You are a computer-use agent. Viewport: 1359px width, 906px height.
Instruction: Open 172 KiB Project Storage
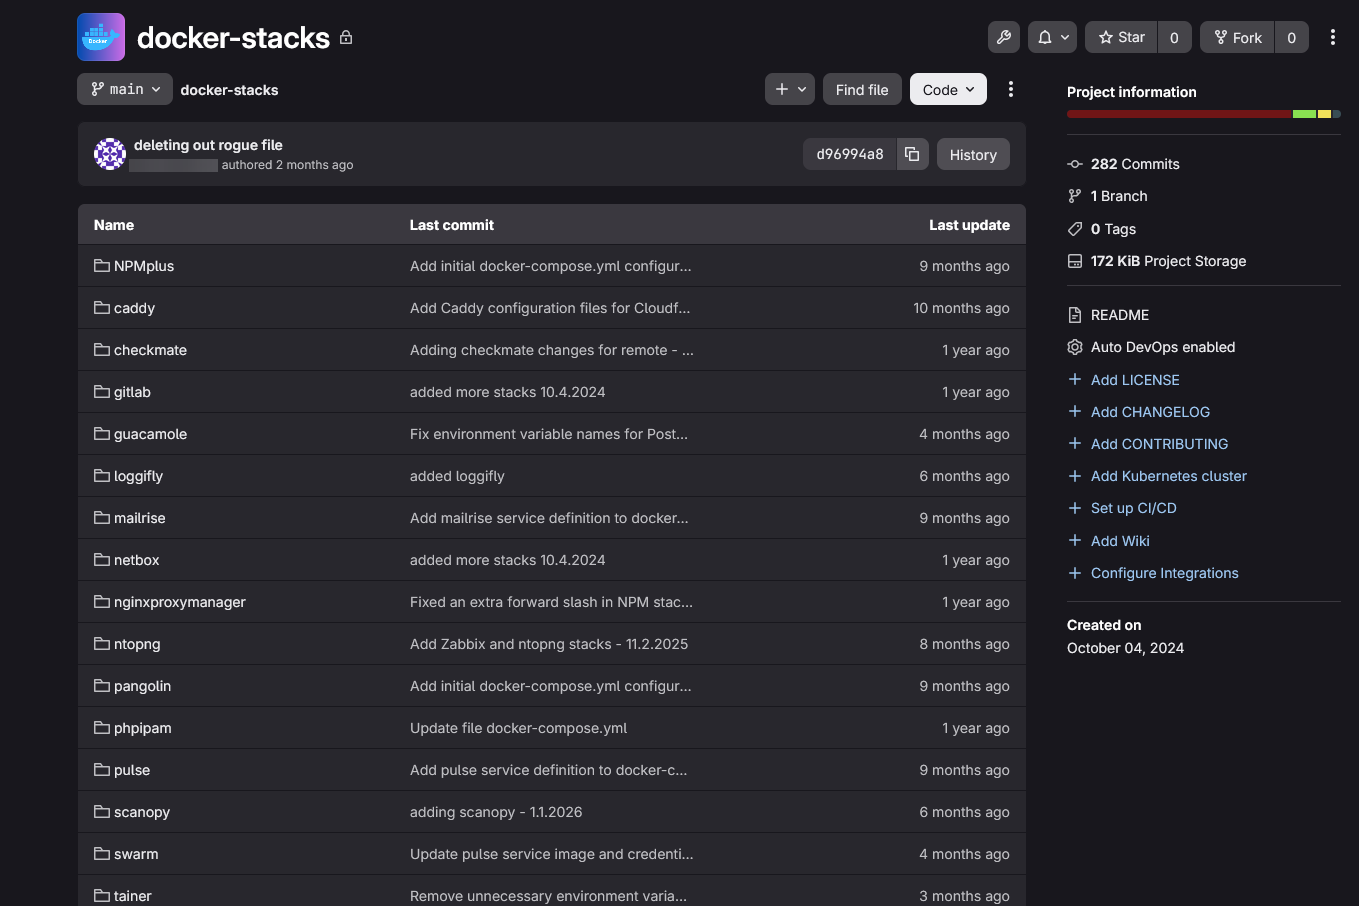click(1168, 261)
